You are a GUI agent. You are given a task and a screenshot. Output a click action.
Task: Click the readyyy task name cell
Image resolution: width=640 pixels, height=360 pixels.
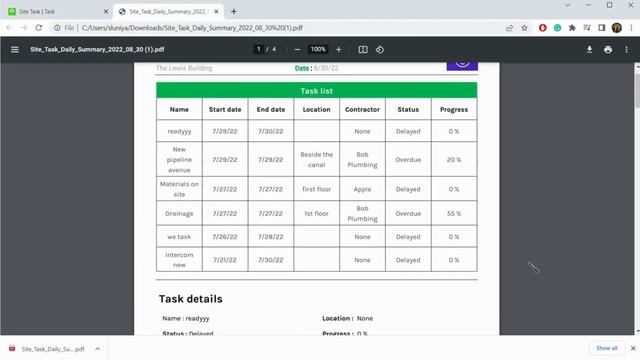pos(179,131)
